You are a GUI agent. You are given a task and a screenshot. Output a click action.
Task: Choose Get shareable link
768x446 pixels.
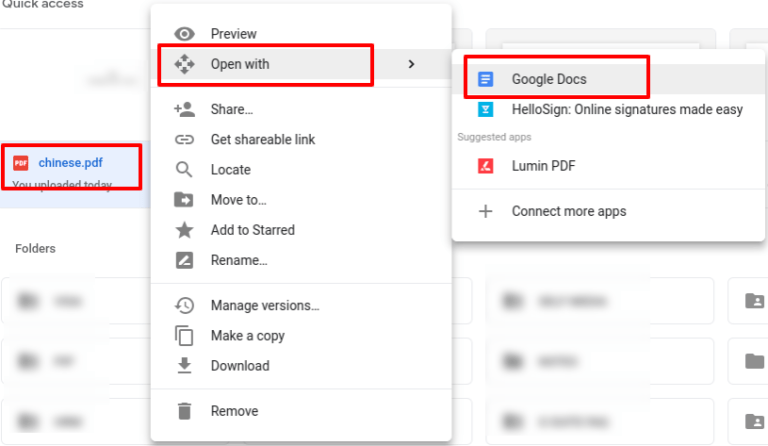tap(301, 140)
